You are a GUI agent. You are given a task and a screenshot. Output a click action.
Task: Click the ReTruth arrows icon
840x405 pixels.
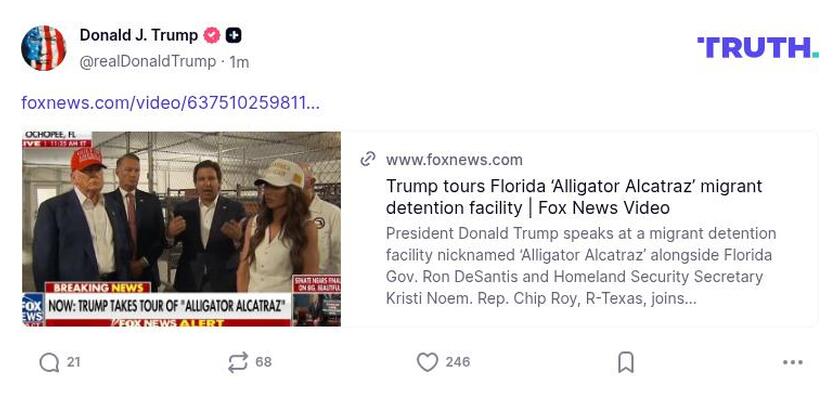pos(237,362)
